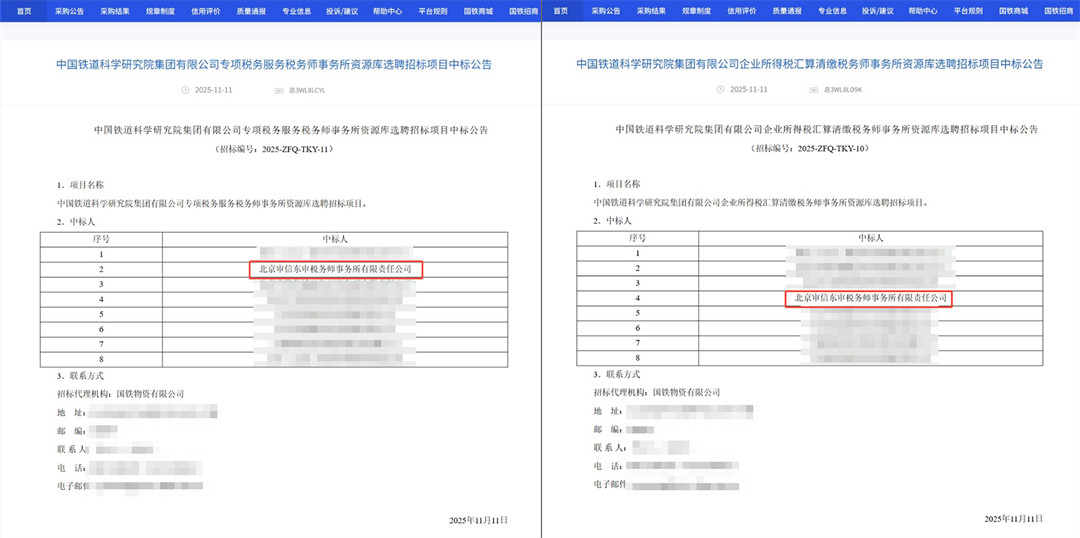Viewport: 1080px width, 538px height.
Task: Click the highlighted 北京审信东审 winner in row 2
Action: pyautogui.click(x=335, y=269)
